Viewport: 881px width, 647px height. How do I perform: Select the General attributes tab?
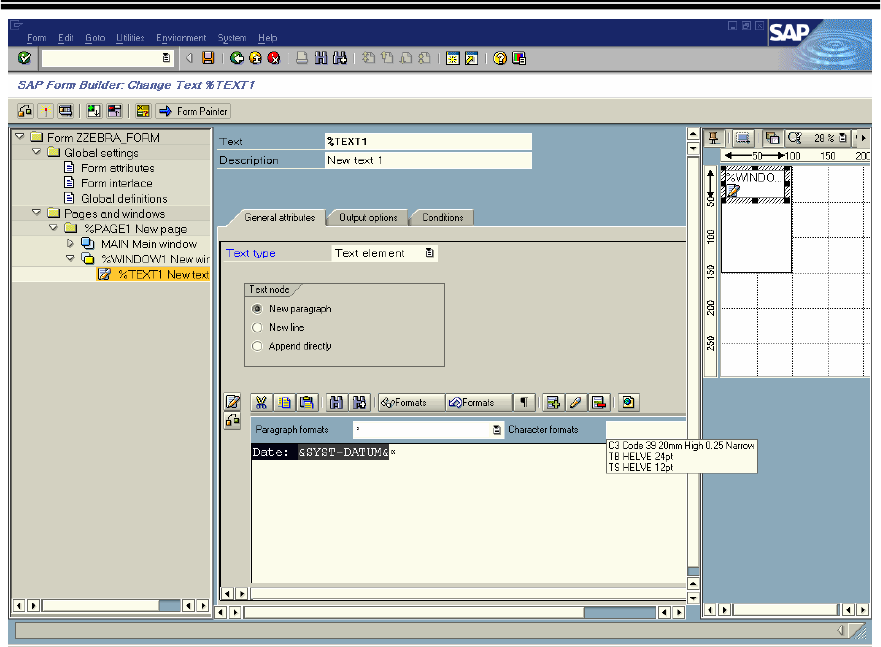279,217
